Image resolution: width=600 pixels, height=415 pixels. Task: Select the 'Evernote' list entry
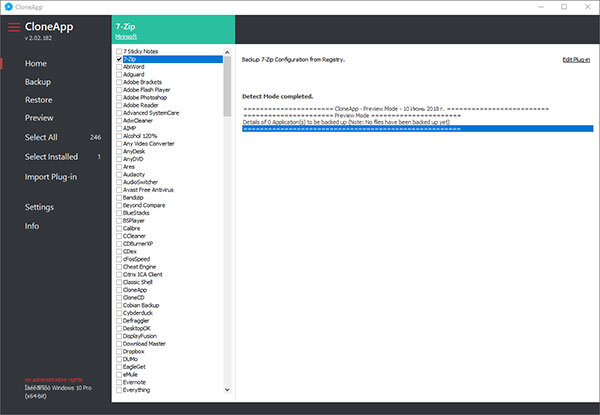(134, 382)
